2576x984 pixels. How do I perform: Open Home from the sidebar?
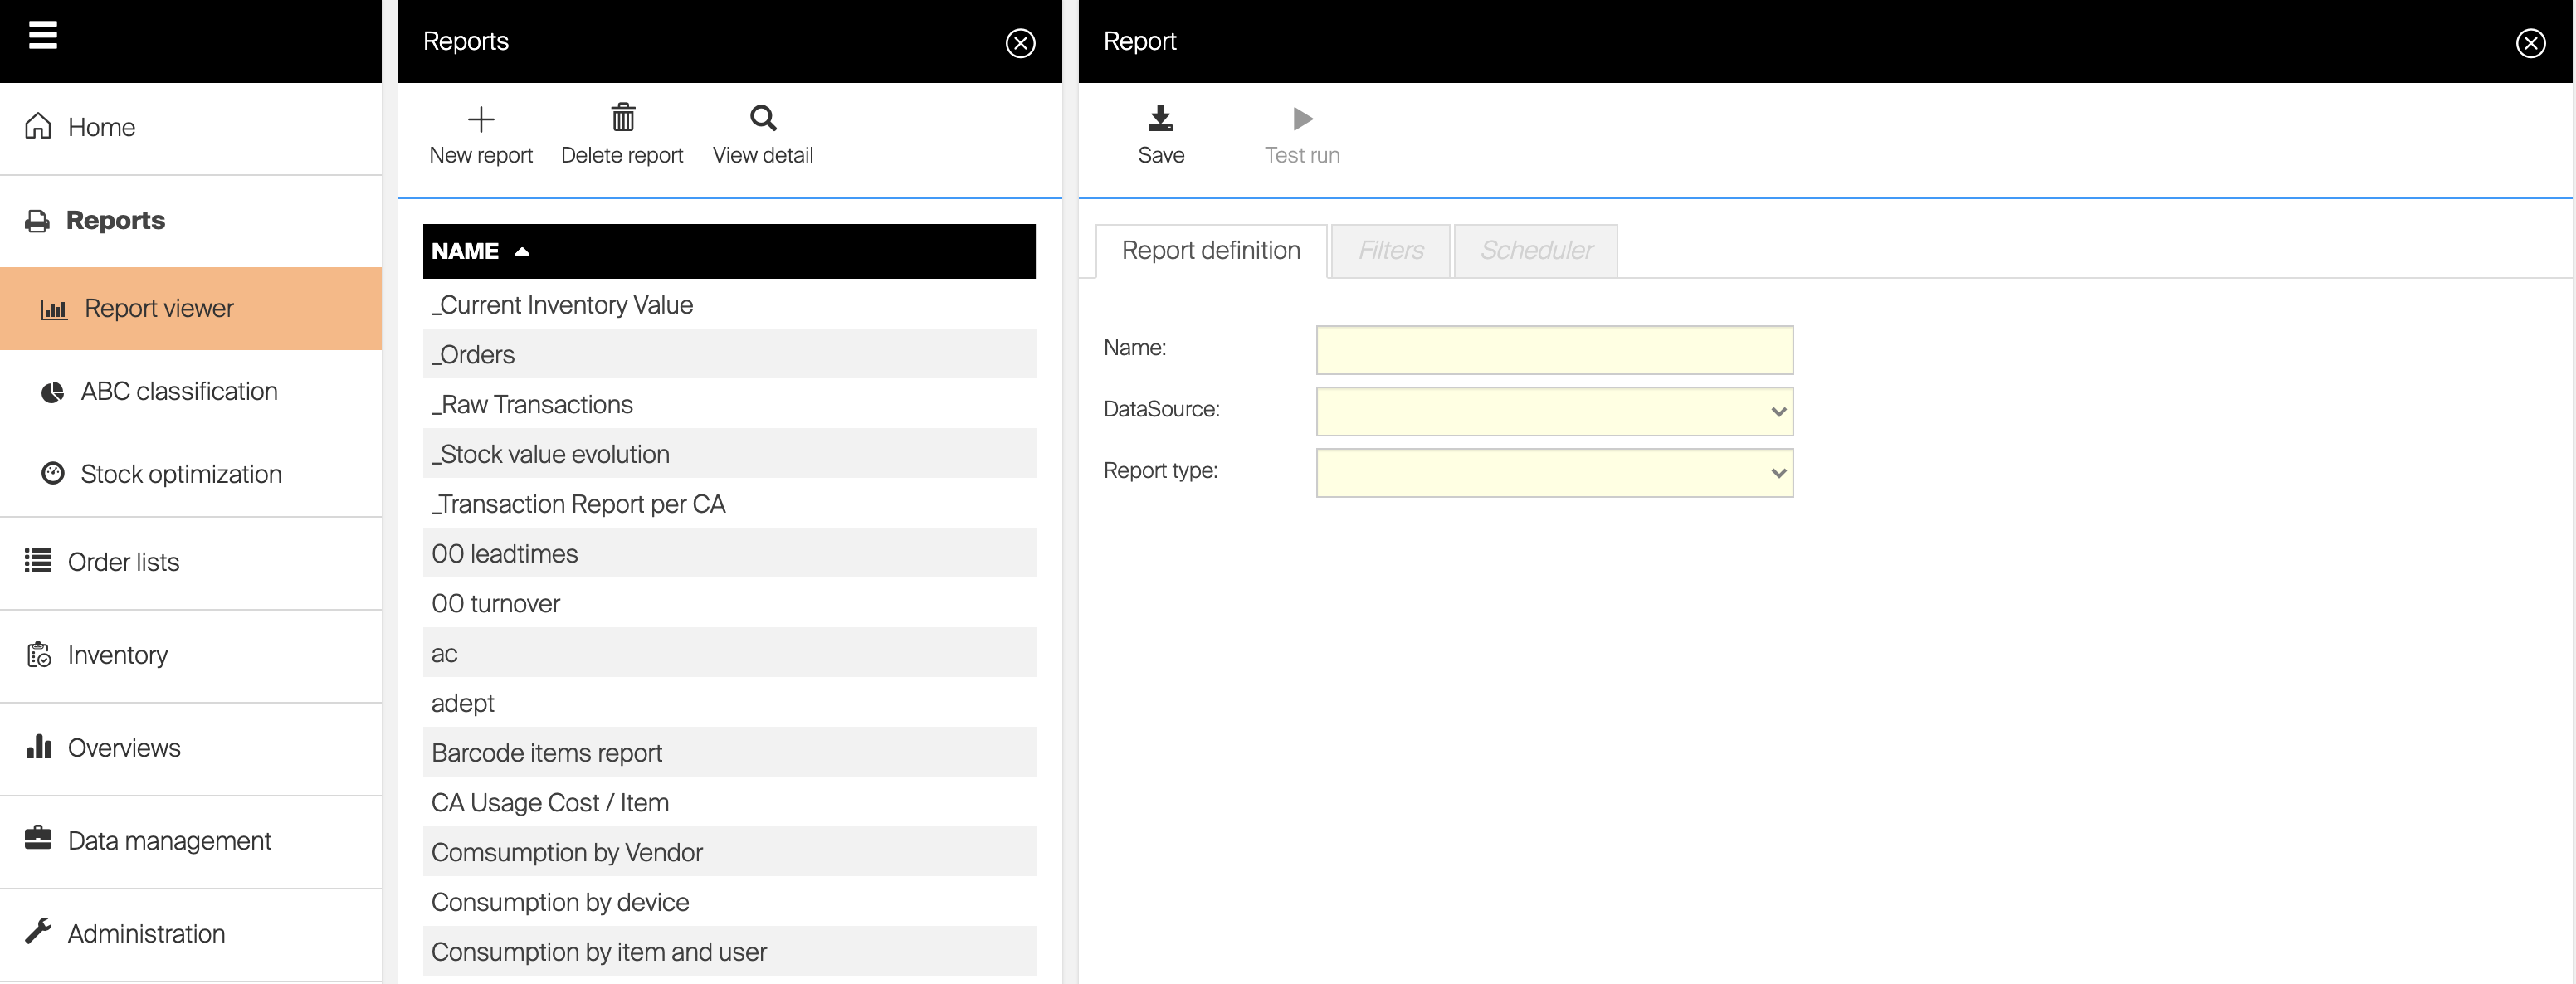[101, 128]
